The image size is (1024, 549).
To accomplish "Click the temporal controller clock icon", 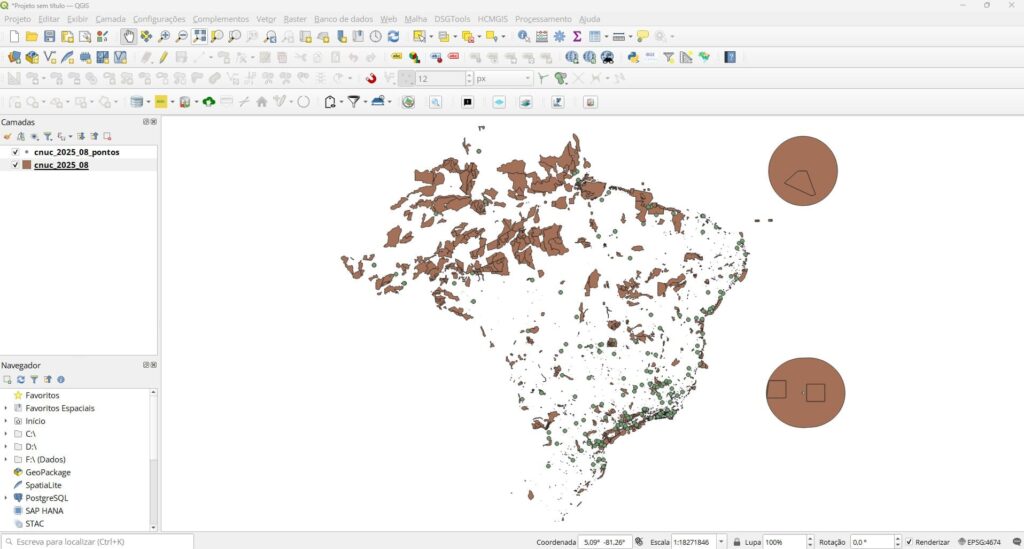I will click(376, 37).
